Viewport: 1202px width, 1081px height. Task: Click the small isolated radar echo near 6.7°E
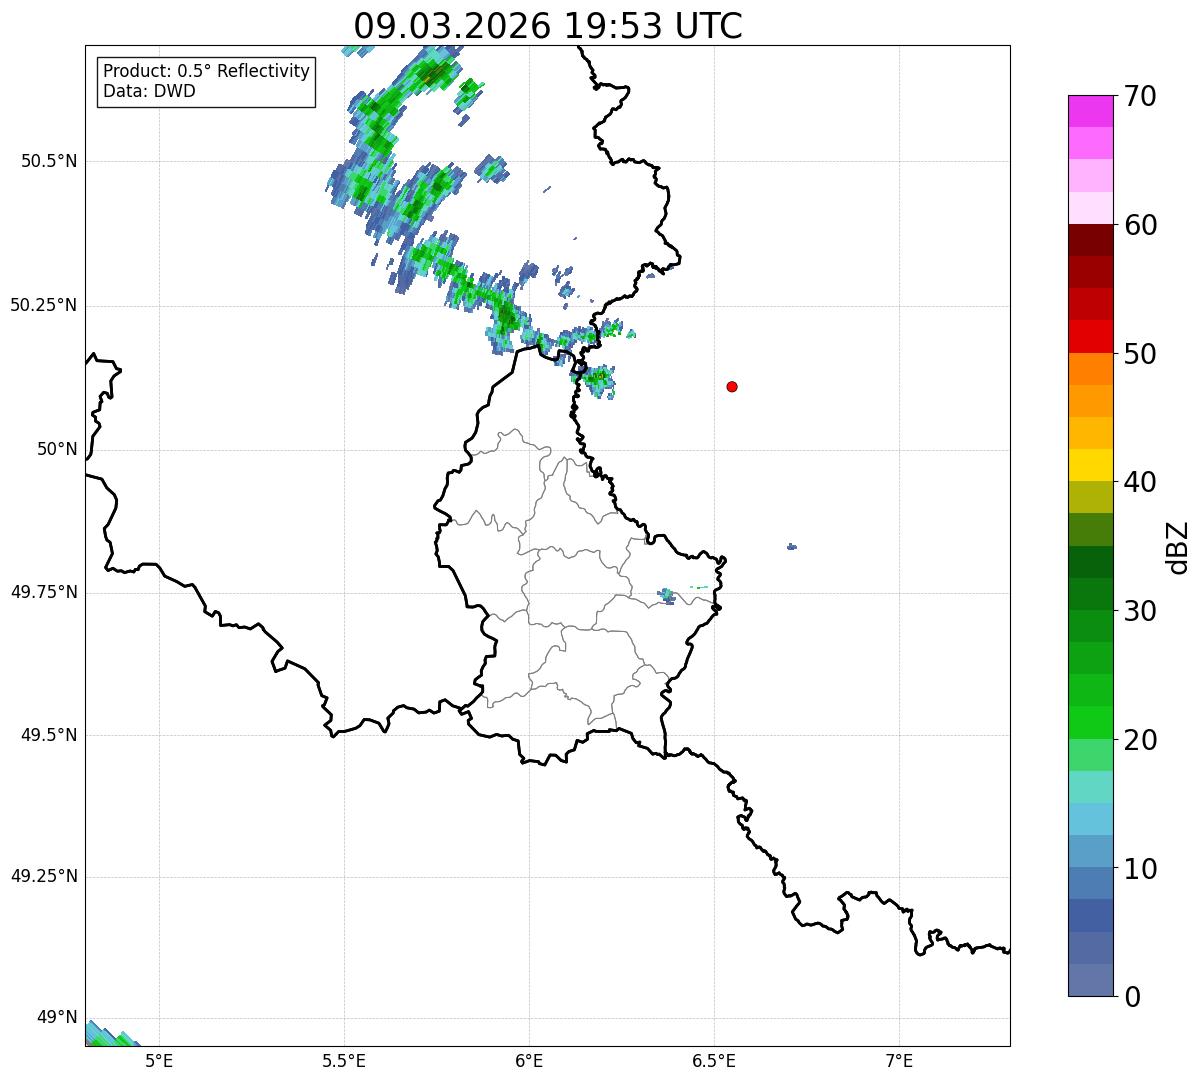(792, 546)
